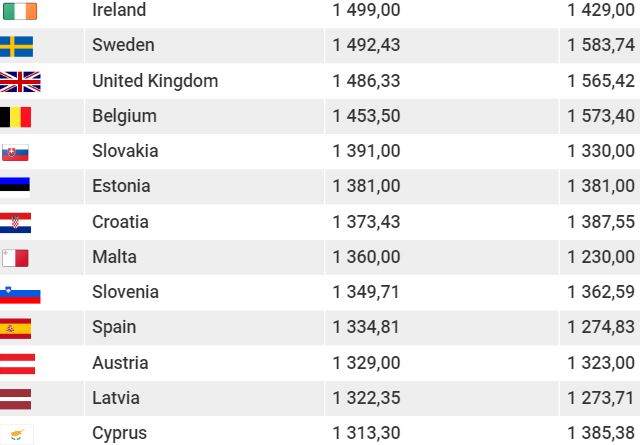The width and height of the screenshot is (640, 445).
Task: Click the Austria flag icon
Action: 18,364
